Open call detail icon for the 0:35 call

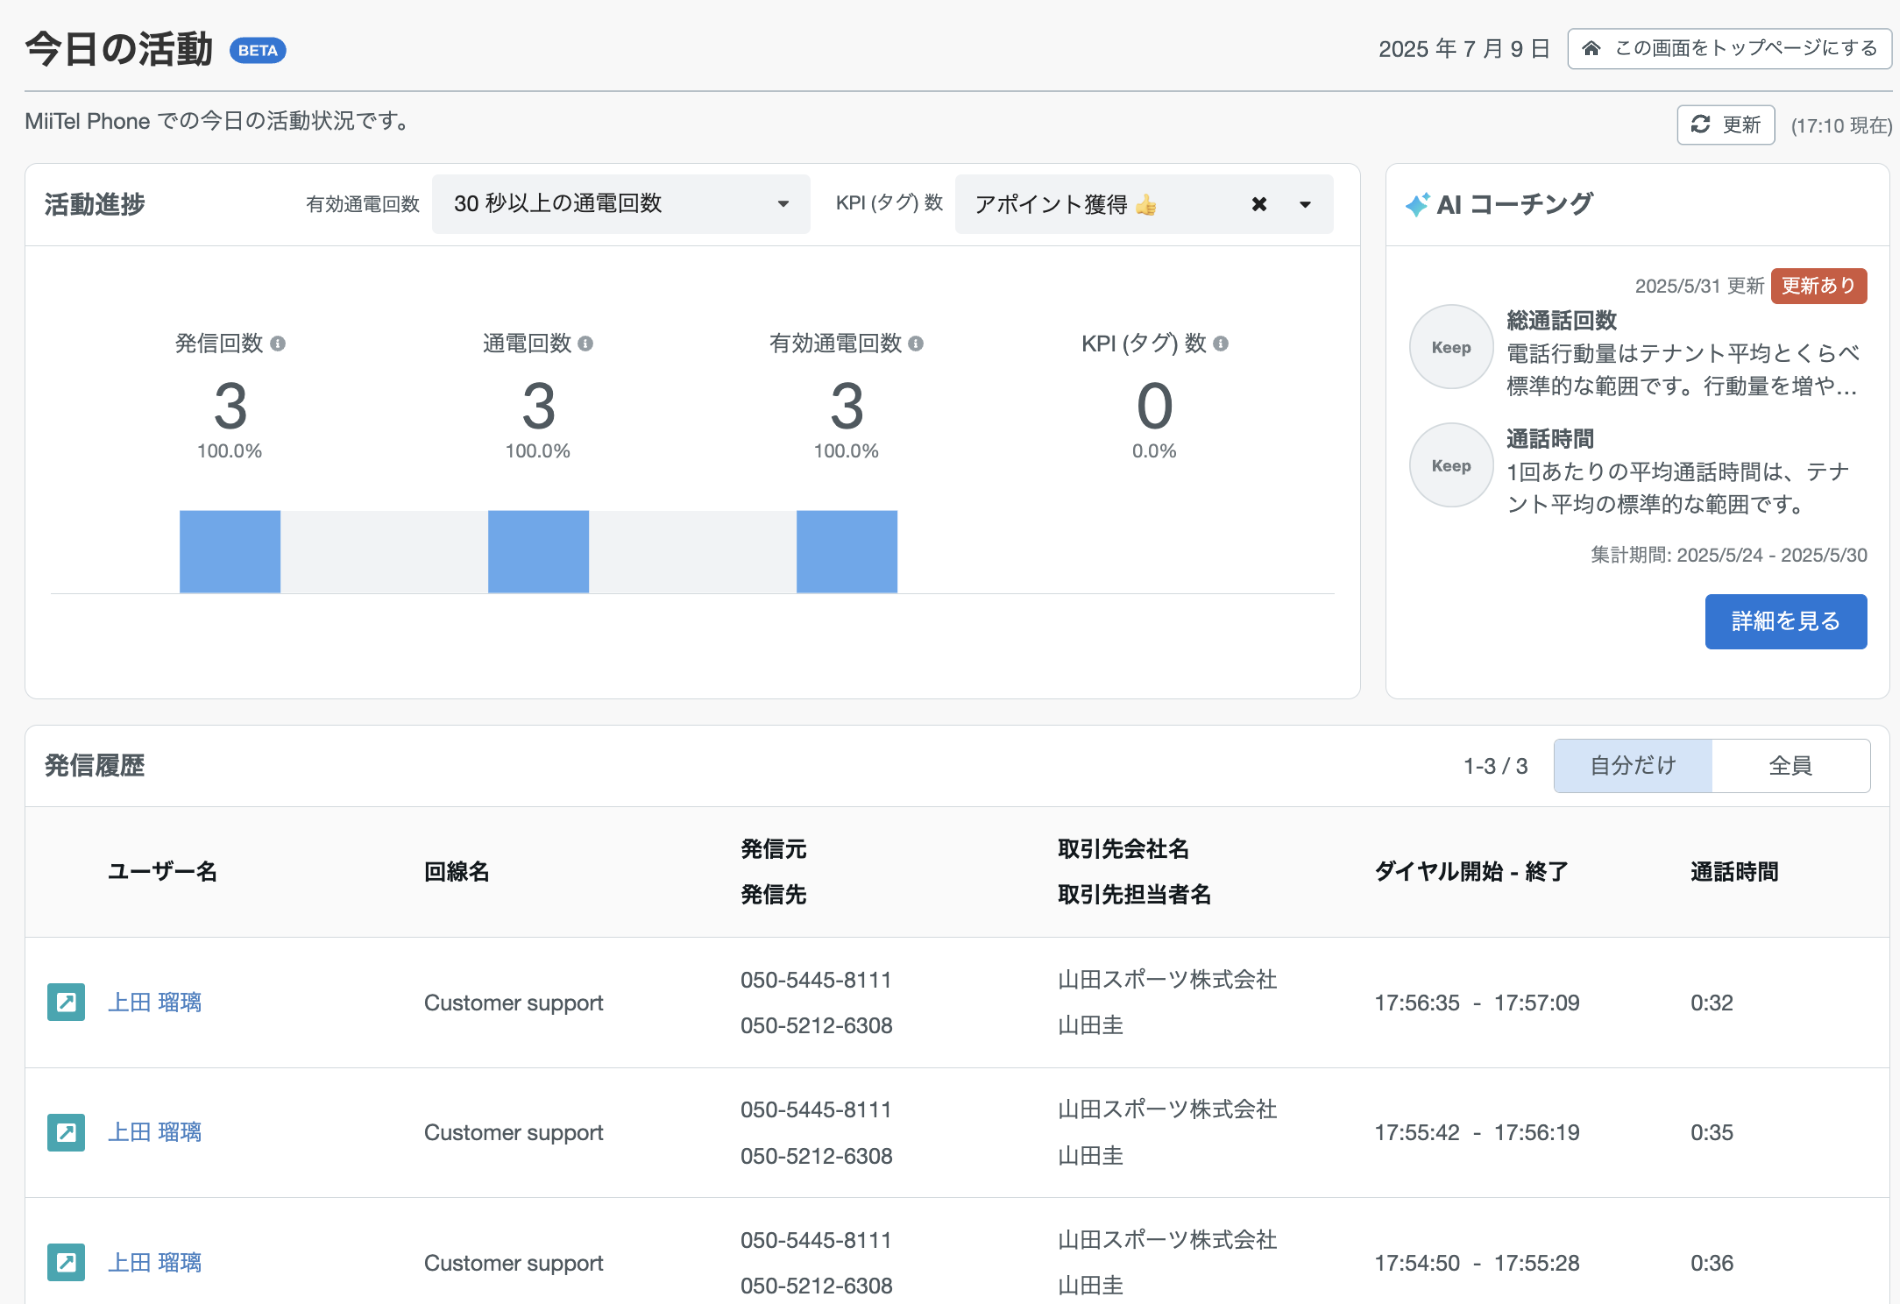66,1132
